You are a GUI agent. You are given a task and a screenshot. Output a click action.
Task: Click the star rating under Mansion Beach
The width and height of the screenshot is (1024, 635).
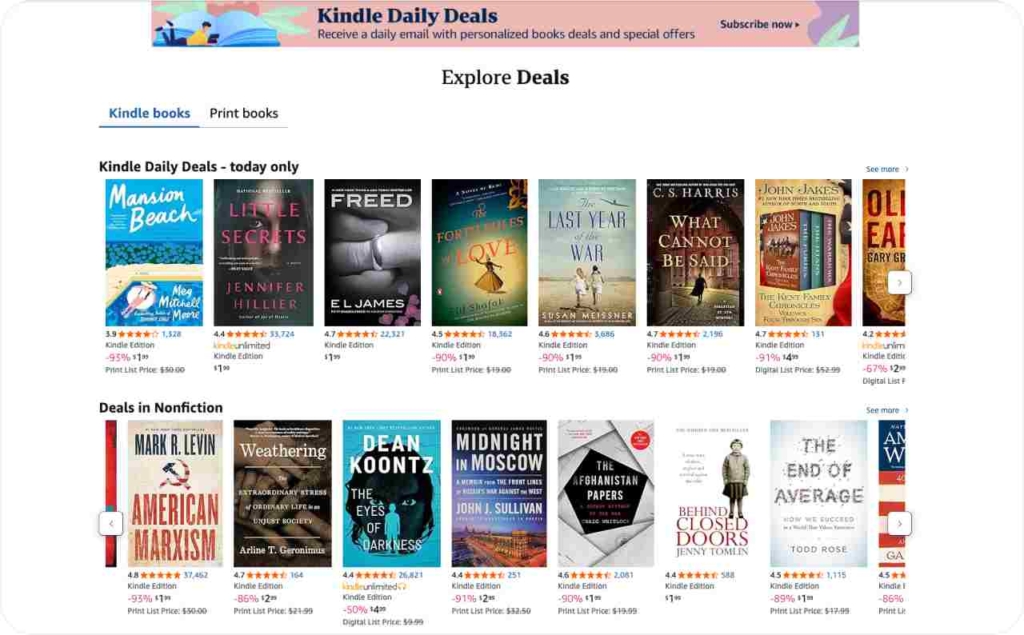pyautogui.click(x=138, y=334)
